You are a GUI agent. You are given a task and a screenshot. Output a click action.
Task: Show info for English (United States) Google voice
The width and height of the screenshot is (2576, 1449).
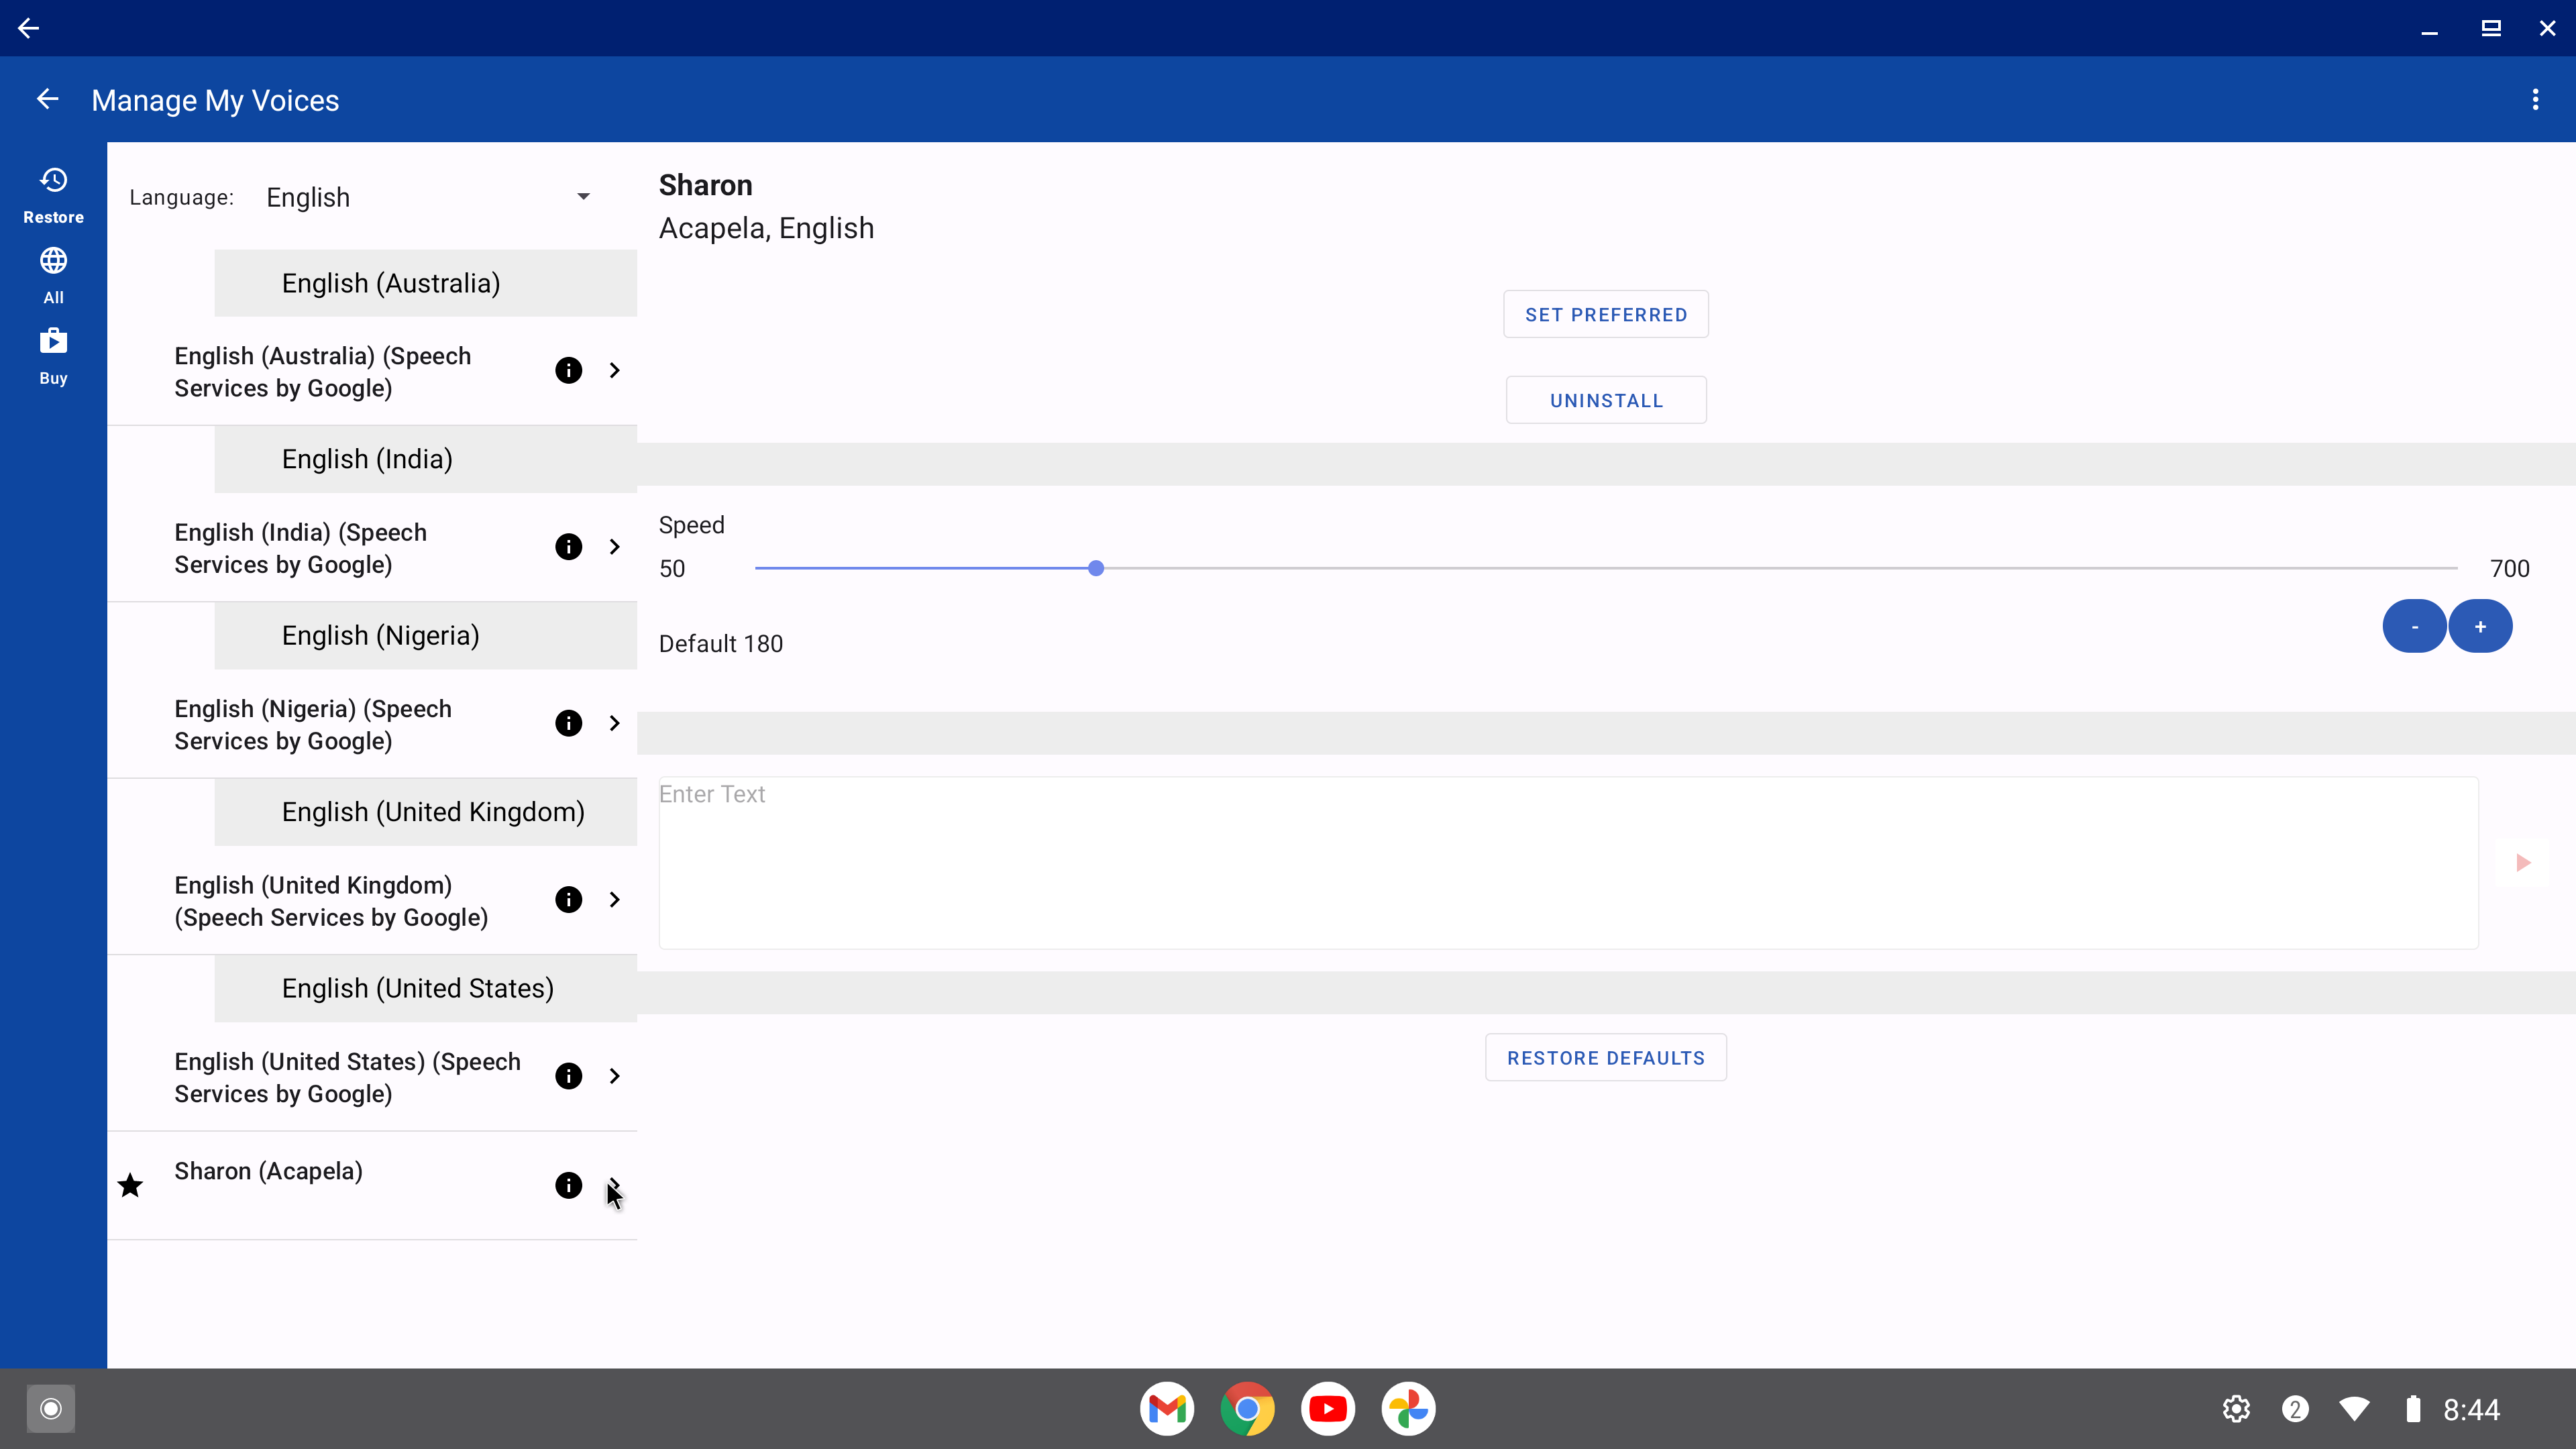(568, 1076)
